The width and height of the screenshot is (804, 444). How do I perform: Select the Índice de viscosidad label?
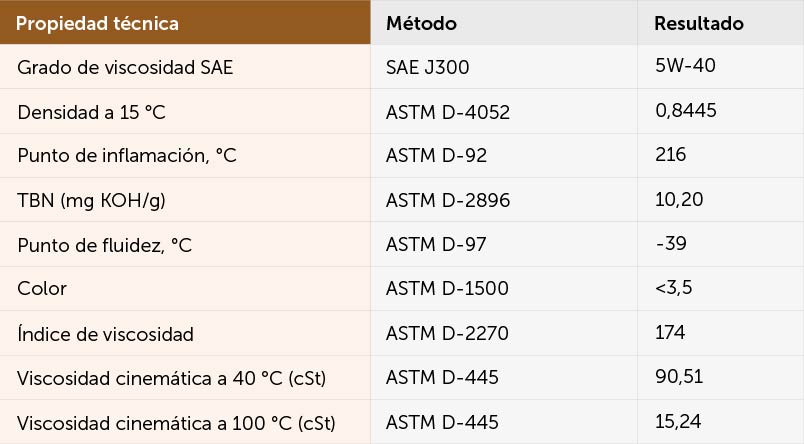pos(105,334)
